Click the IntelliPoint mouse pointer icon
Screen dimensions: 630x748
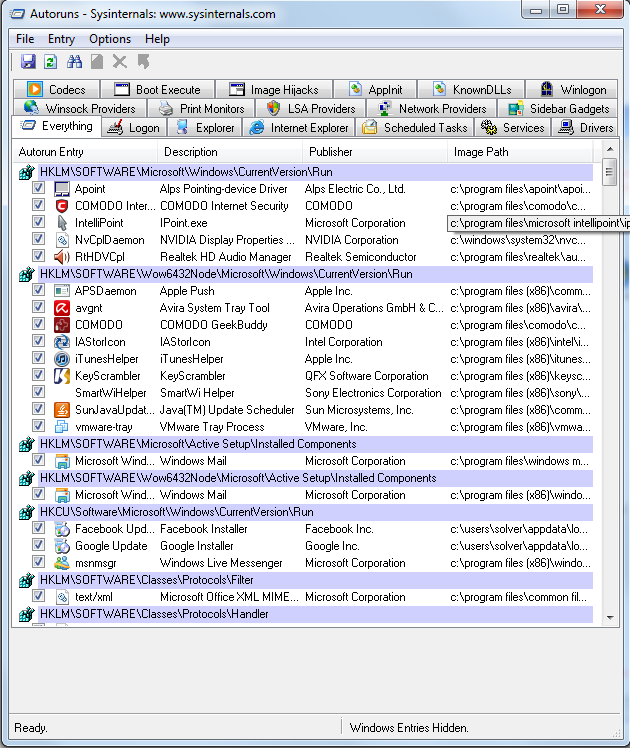tap(62, 223)
